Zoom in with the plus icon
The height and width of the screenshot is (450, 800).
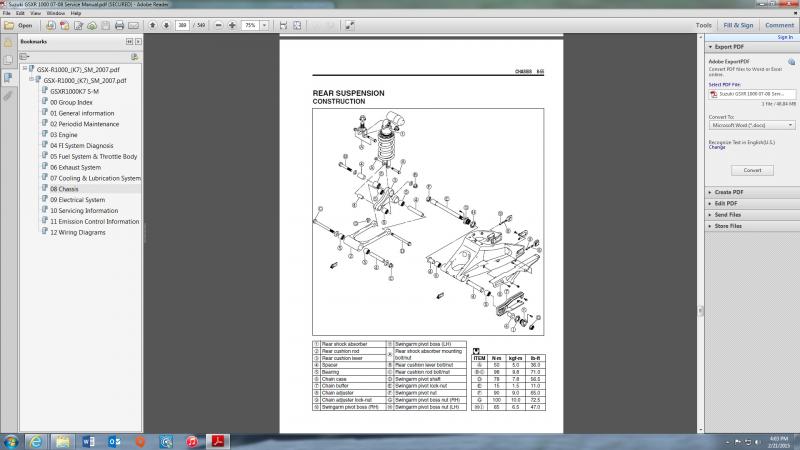(232, 25)
